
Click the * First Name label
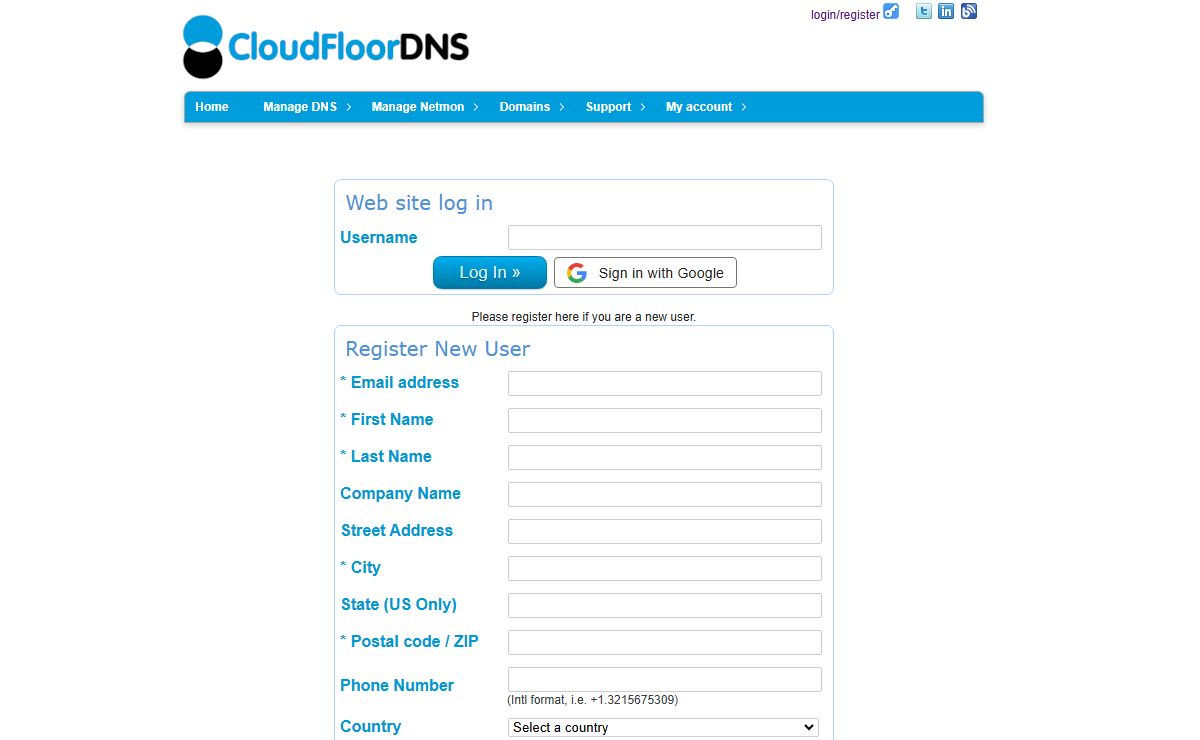[386, 419]
